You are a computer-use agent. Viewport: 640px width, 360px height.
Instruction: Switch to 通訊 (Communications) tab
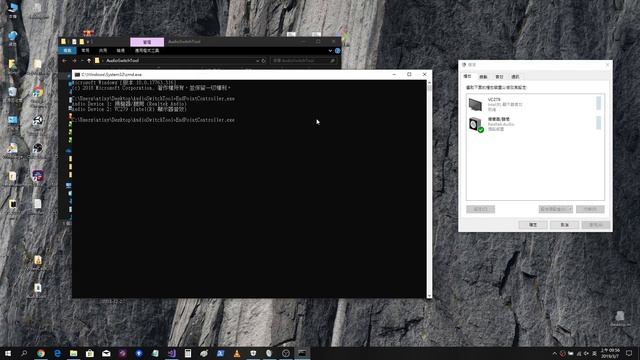(x=516, y=77)
